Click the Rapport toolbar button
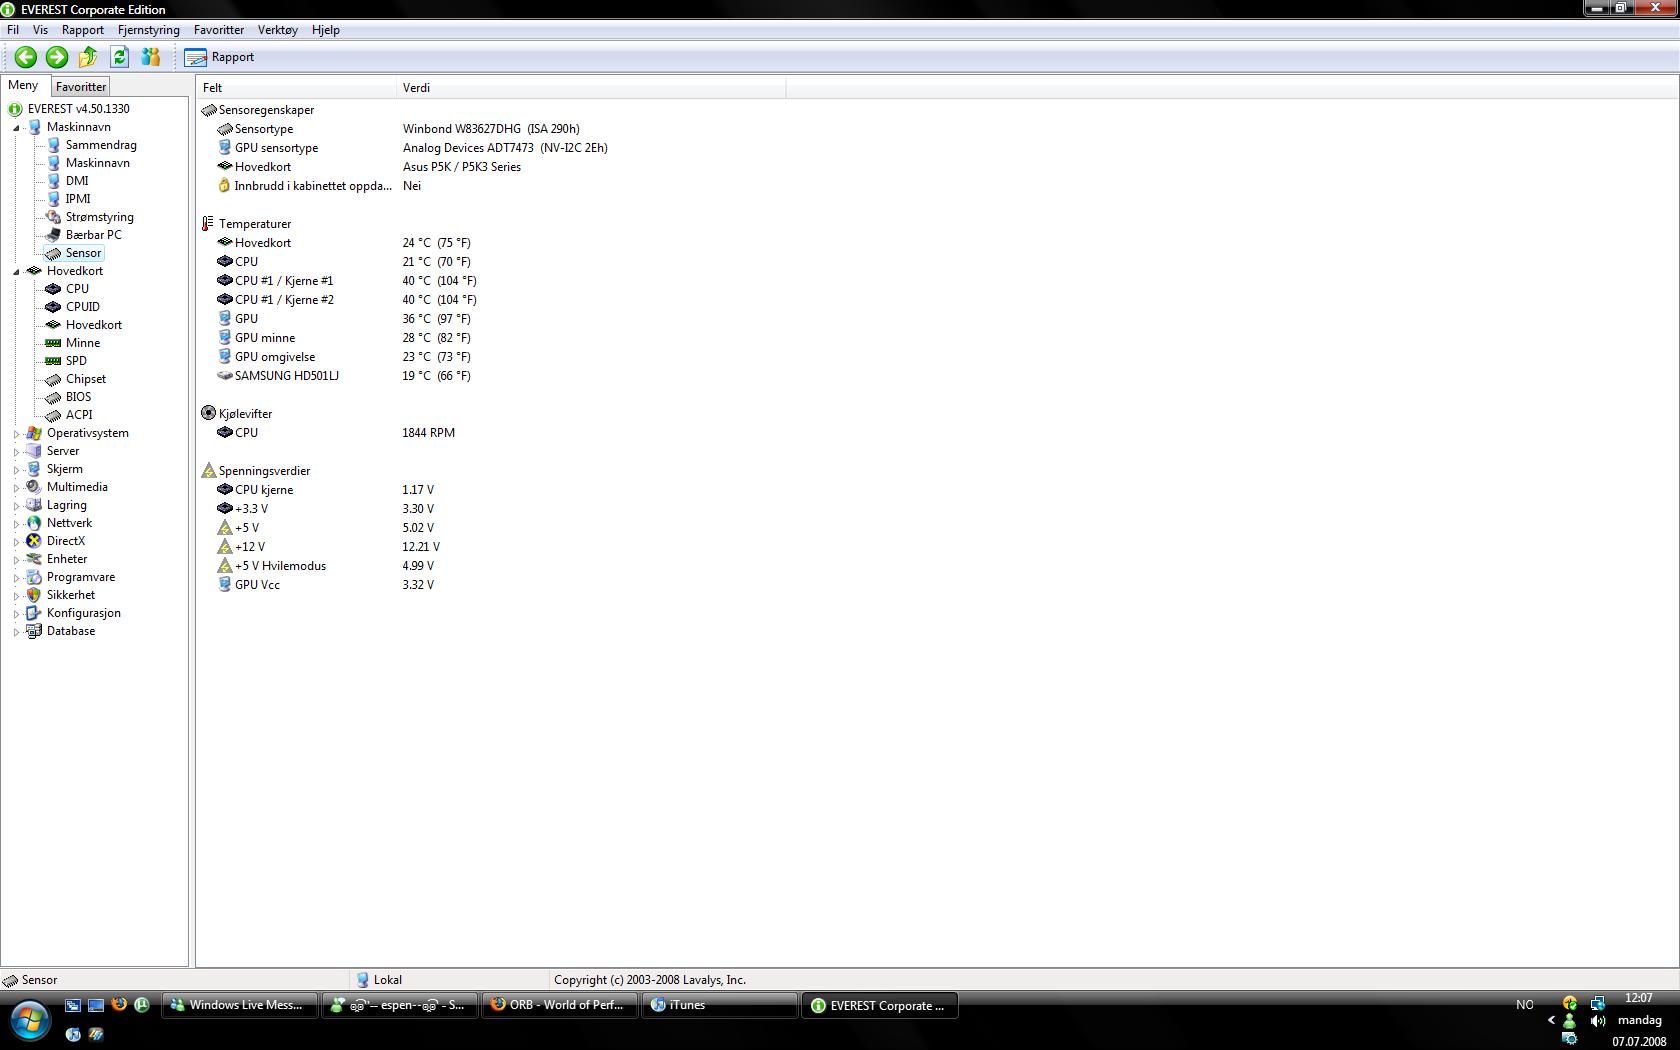Image resolution: width=1680 pixels, height=1050 pixels. 220,57
